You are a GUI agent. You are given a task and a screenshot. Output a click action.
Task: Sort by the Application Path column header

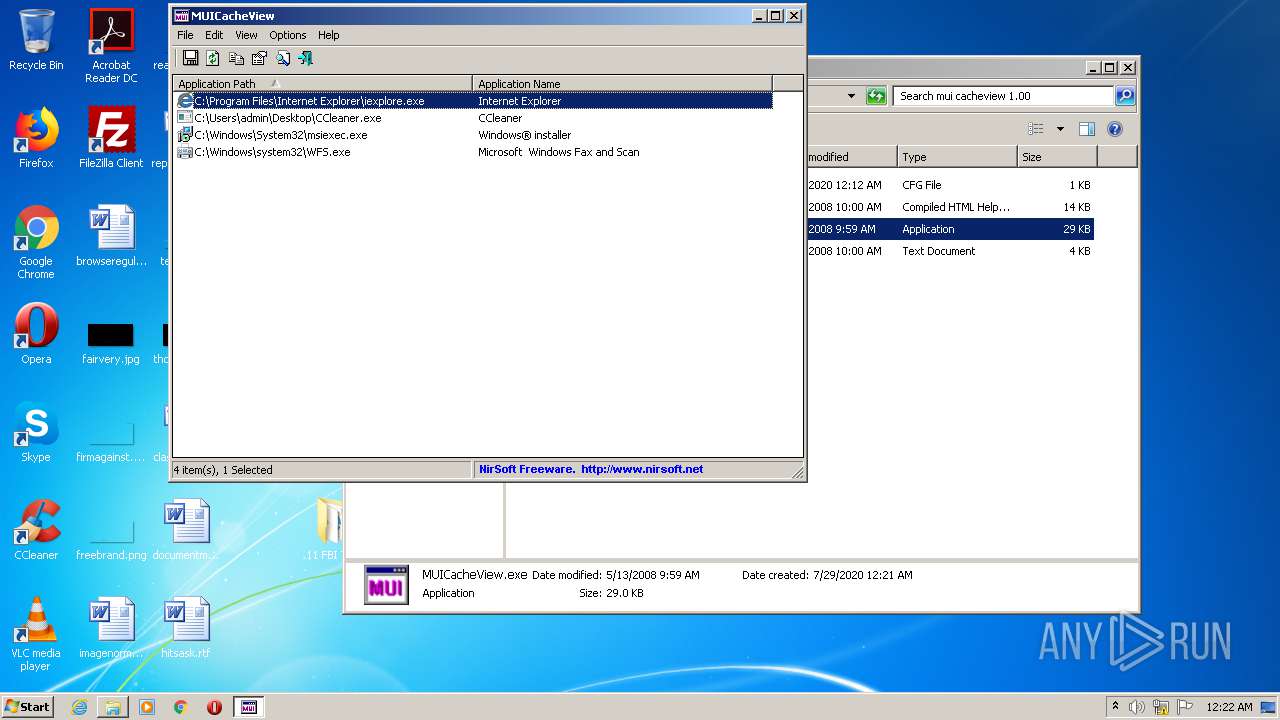pos(322,84)
